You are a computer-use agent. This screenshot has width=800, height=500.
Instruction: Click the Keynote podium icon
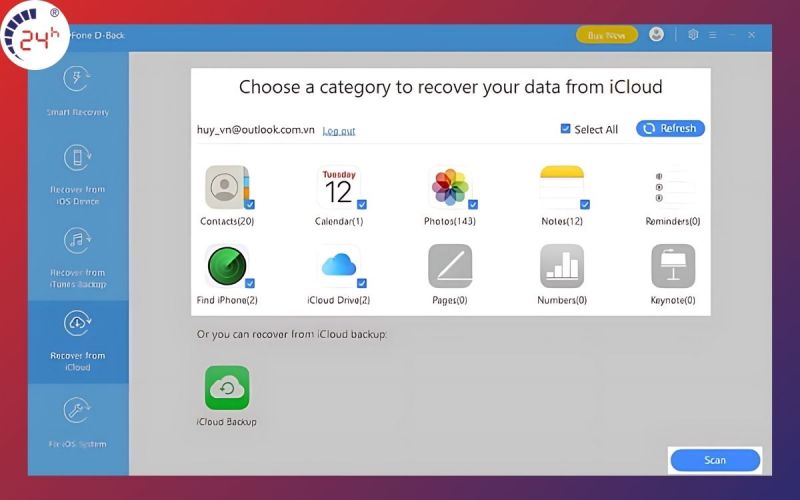[x=673, y=266]
